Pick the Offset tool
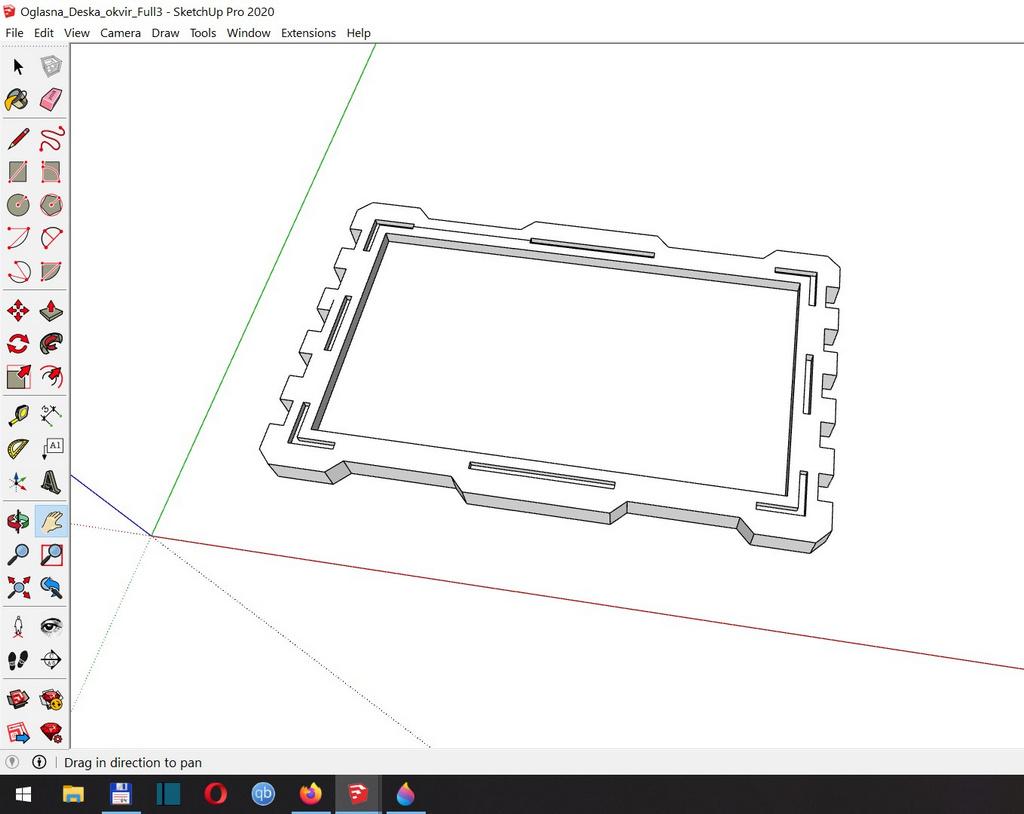Screen dimensions: 1024x814 coord(51,376)
